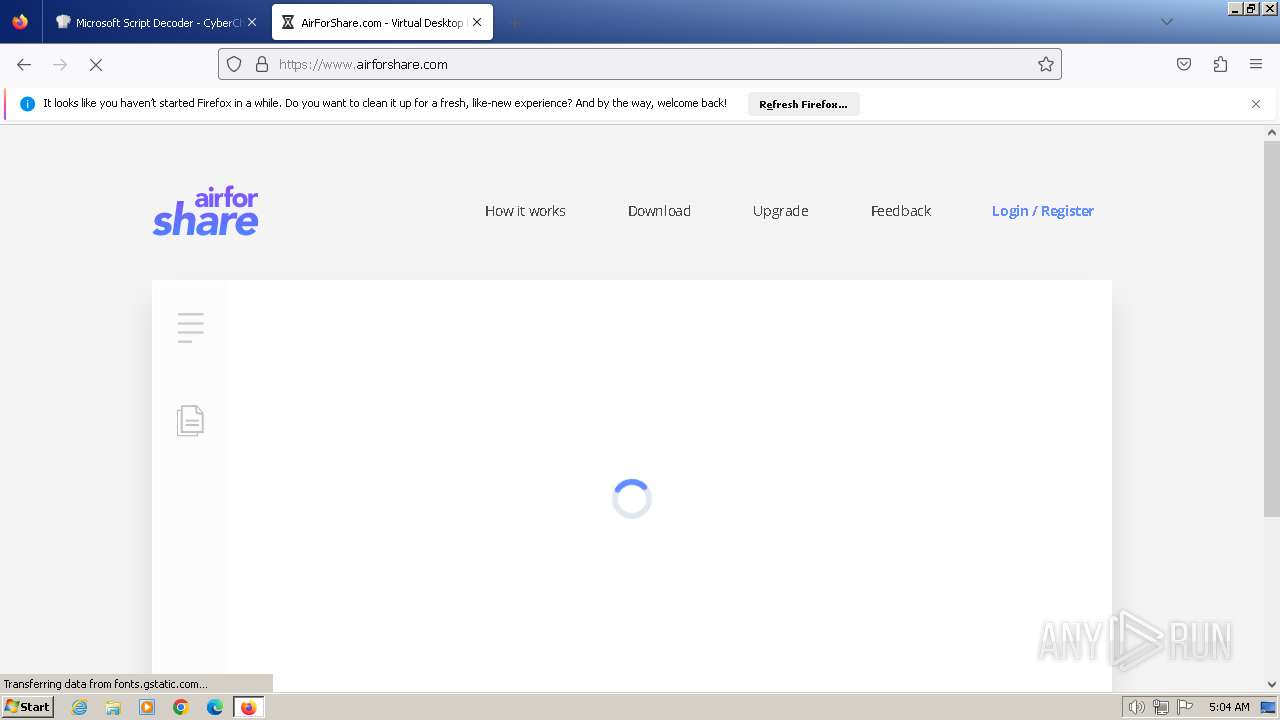Bookmark this page with the star

(x=1046, y=64)
